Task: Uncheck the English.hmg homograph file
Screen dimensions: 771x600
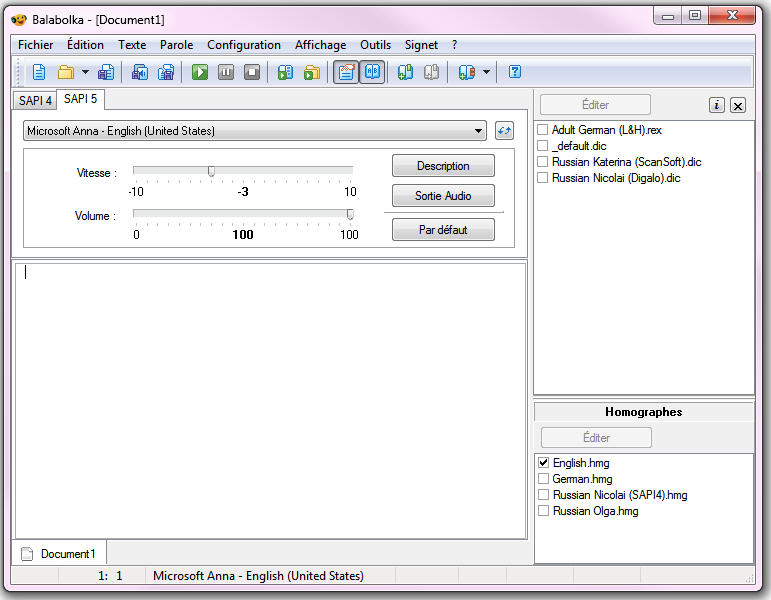Action: [544, 463]
